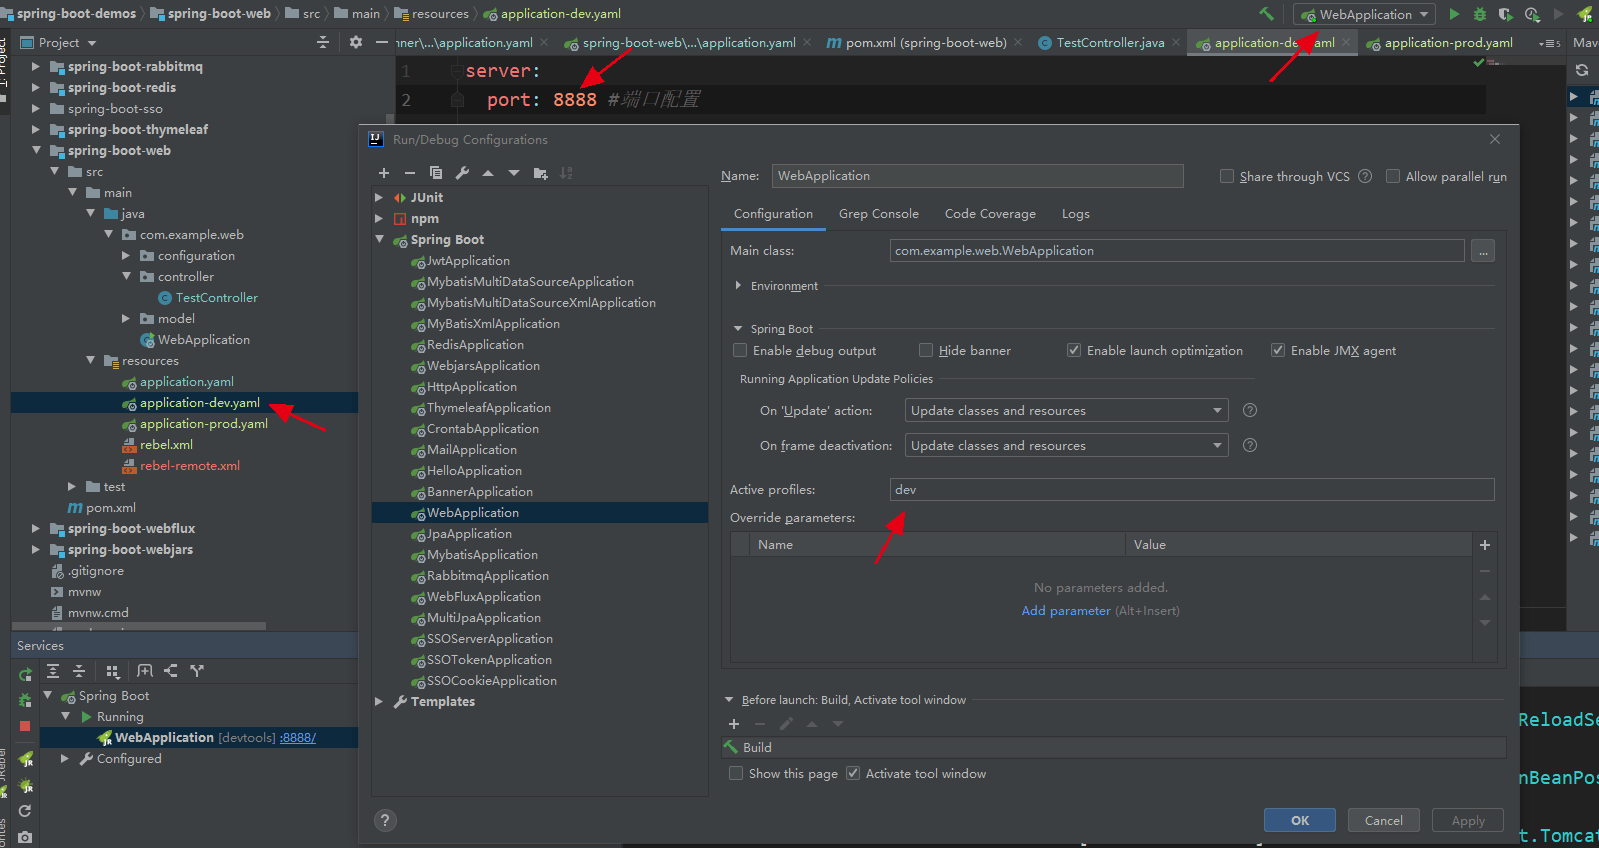Click the Build project hammer icon
Image resolution: width=1599 pixels, height=848 pixels.
1267,14
